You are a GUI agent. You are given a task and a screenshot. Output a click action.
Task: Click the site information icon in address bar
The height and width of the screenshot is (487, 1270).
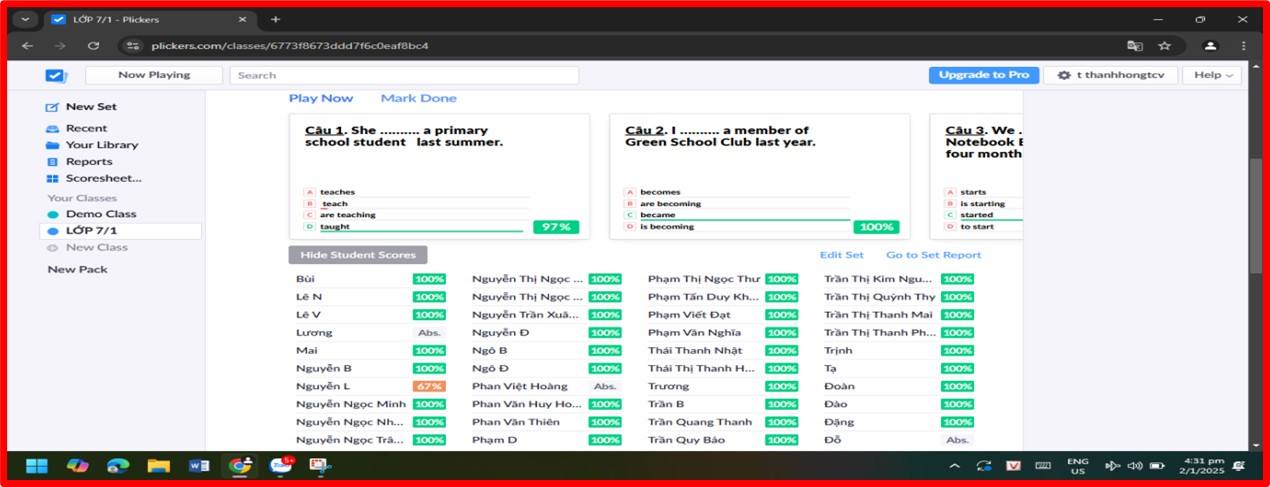click(134, 45)
